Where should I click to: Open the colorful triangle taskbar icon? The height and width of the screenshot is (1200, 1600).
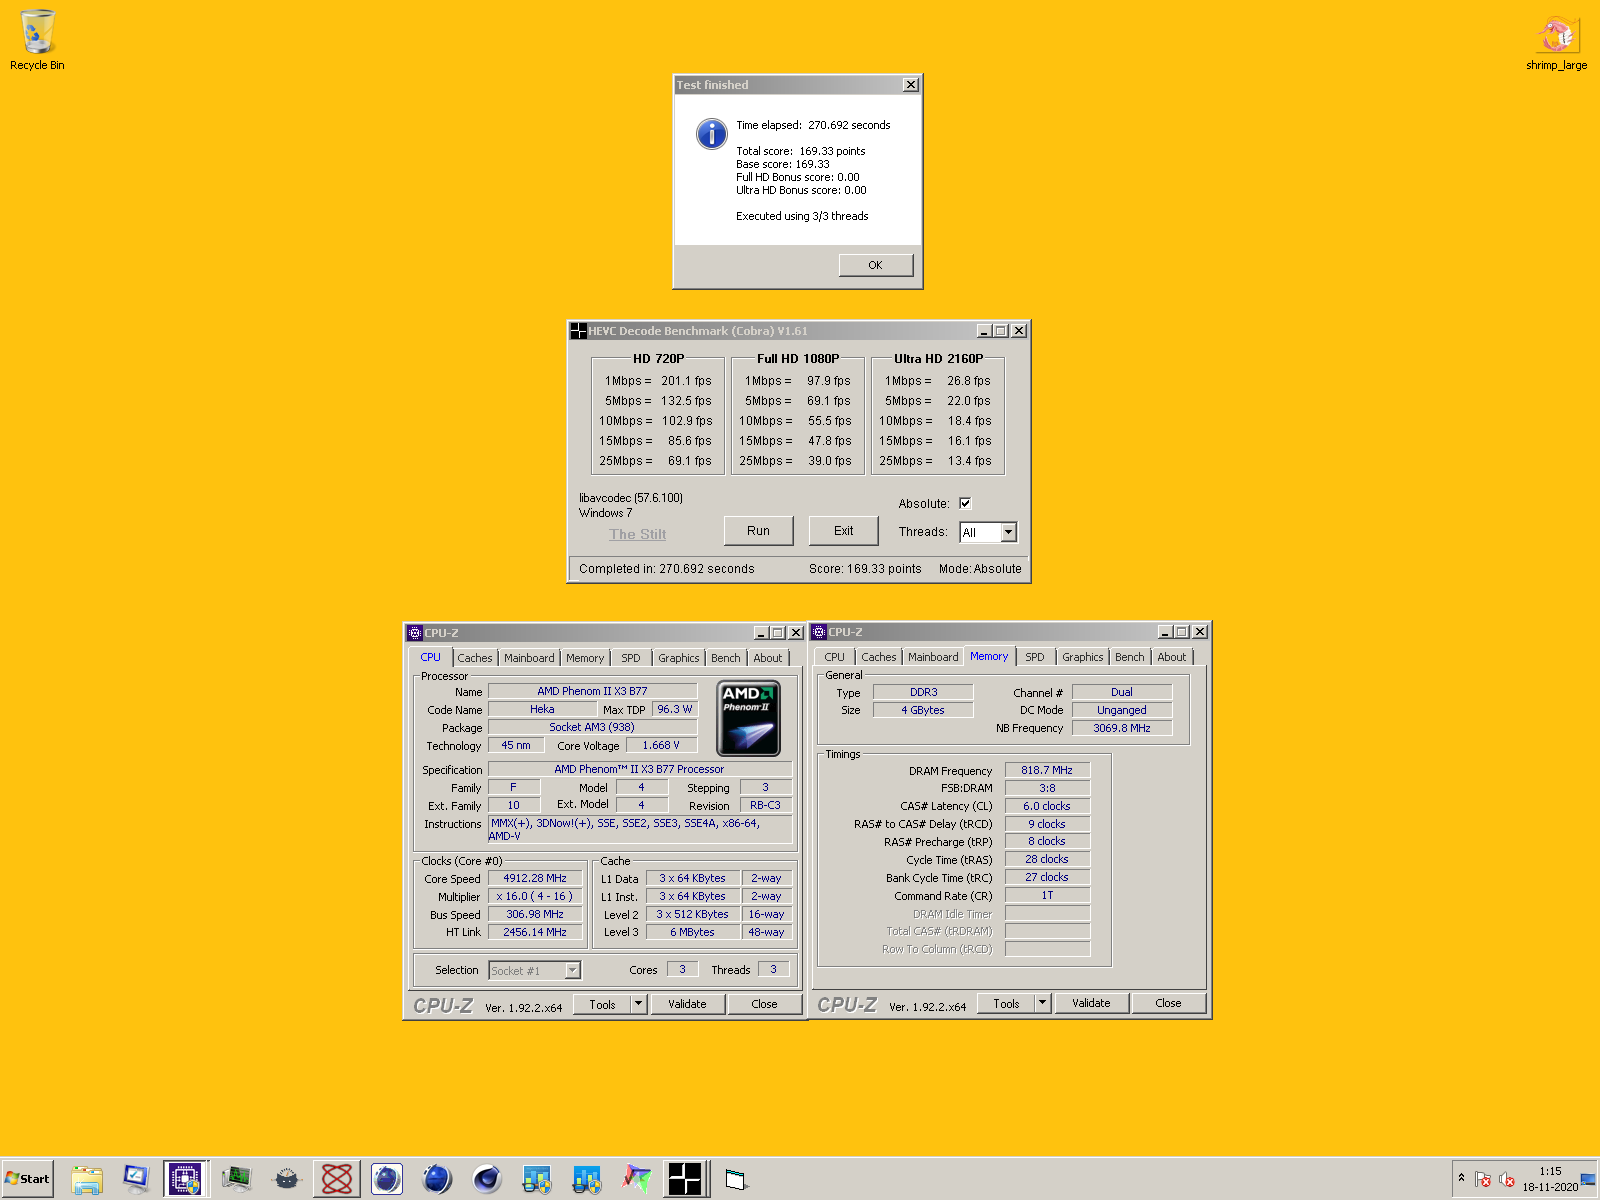point(636,1179)
